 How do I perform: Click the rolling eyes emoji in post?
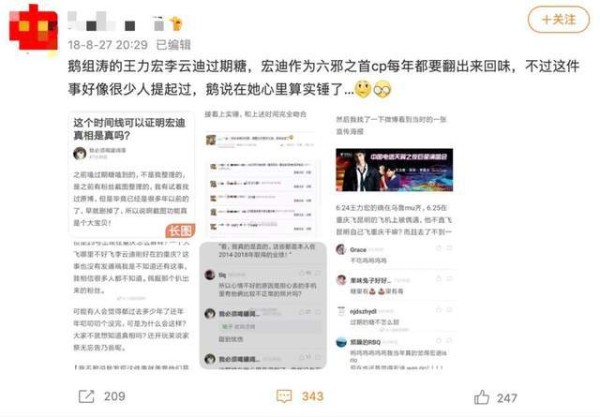[x=382, y=90]
